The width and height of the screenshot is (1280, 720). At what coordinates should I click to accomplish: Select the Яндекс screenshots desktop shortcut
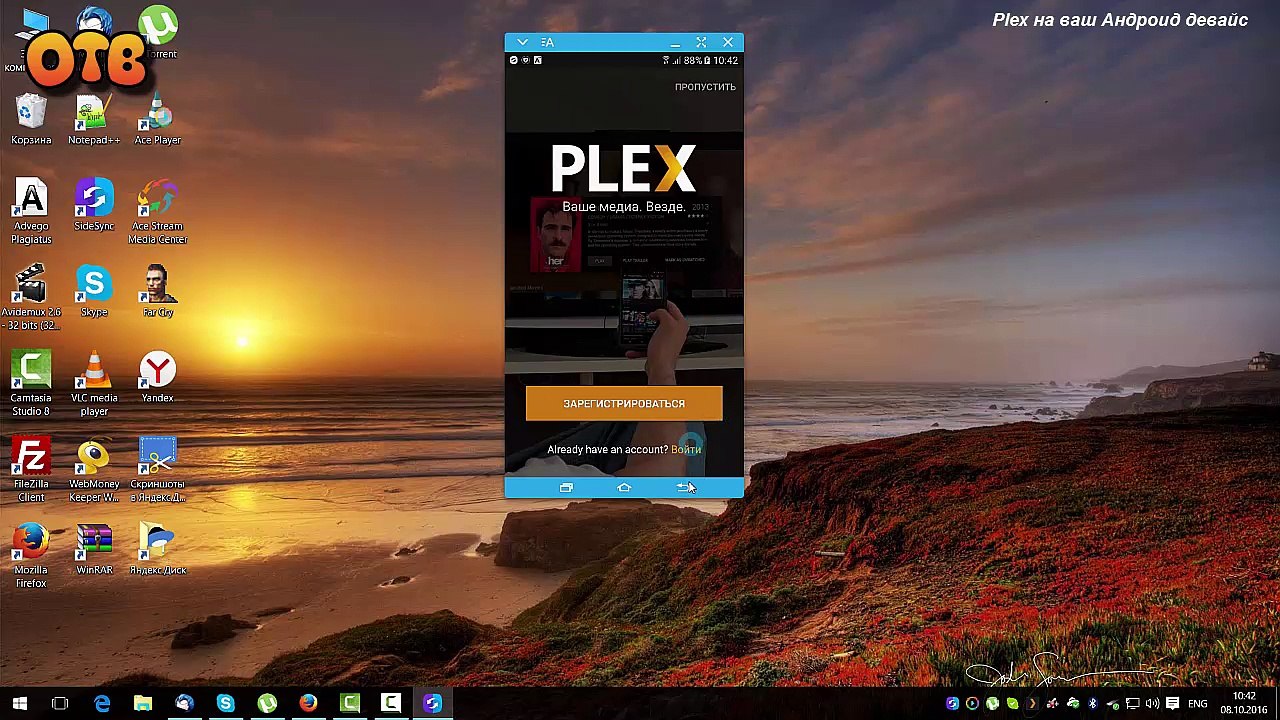[x=158, y=470]
